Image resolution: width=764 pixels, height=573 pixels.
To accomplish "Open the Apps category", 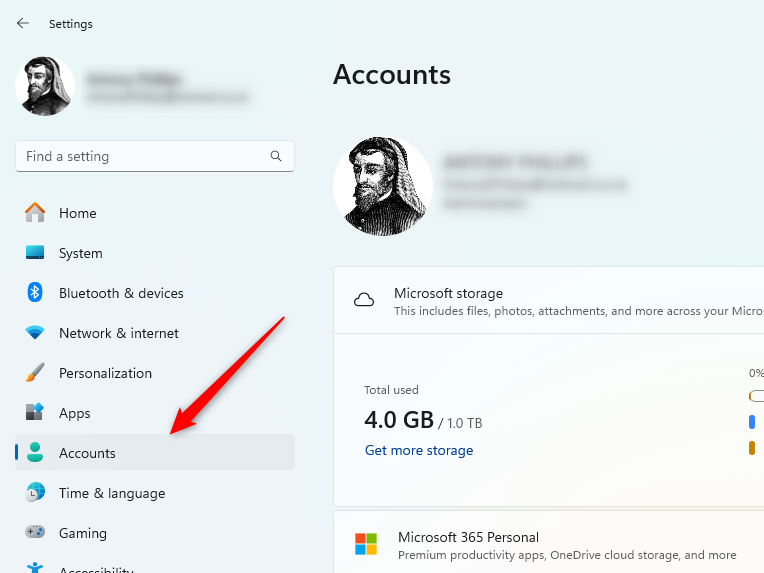I will tap(155, 413).
